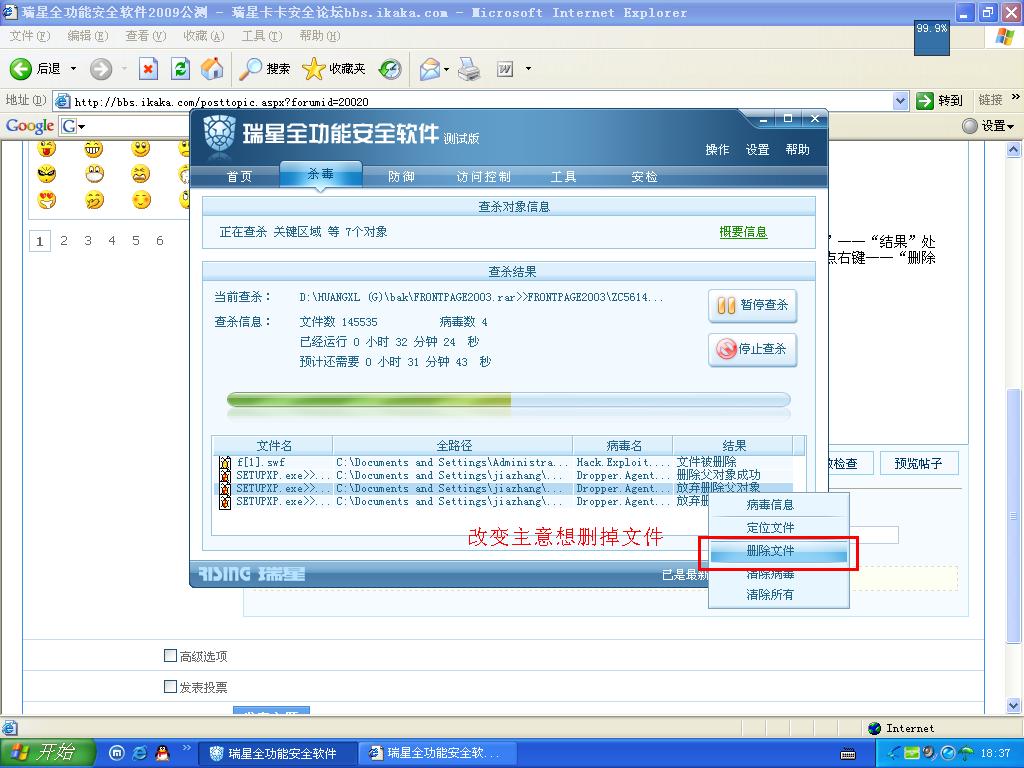Click the IE quick launch icon
Screen dimensions: 1024x768
click(140, 753)
